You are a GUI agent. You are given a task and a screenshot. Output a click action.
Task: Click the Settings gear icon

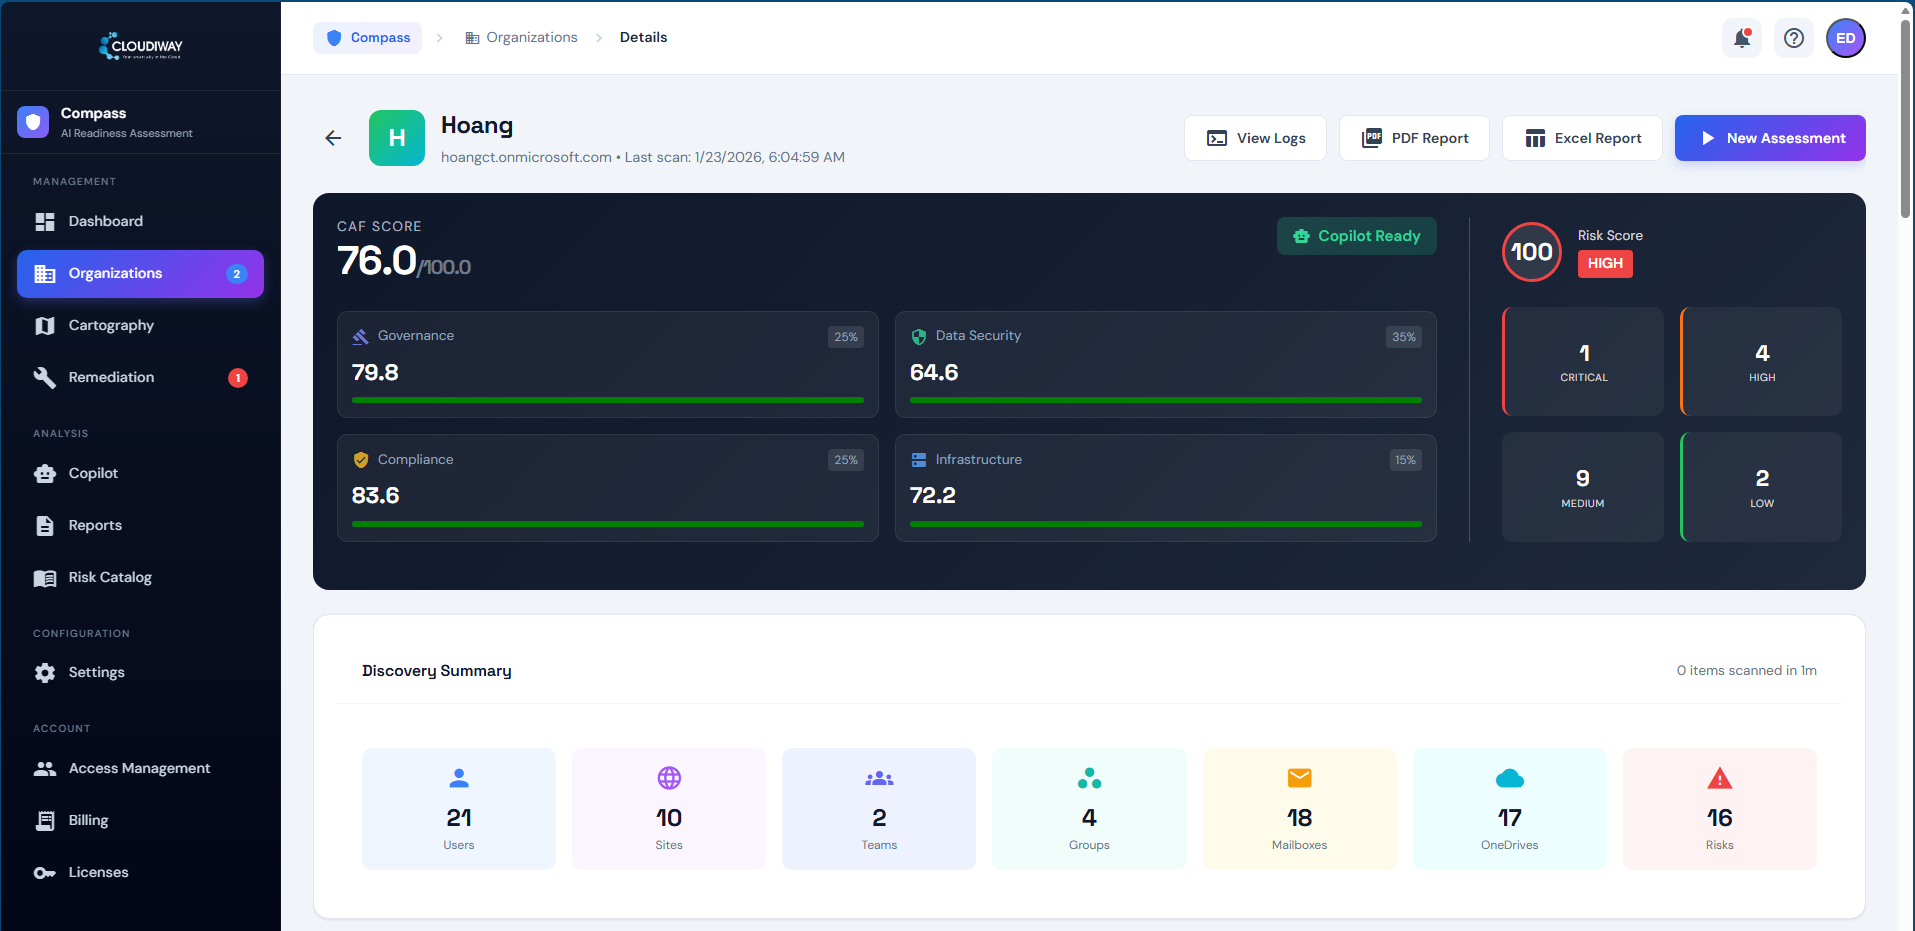[45, 673]
